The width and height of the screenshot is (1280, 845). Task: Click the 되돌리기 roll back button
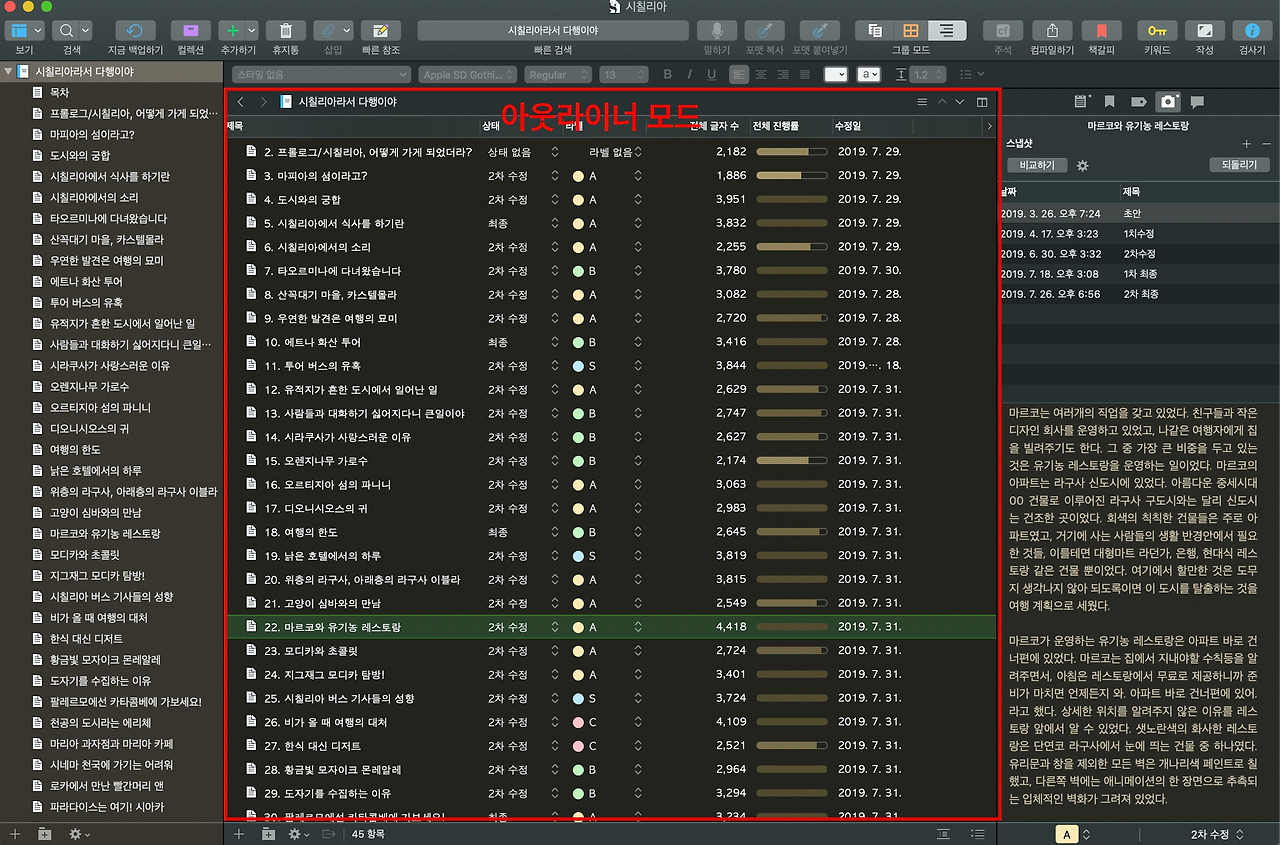[1240, 165]
